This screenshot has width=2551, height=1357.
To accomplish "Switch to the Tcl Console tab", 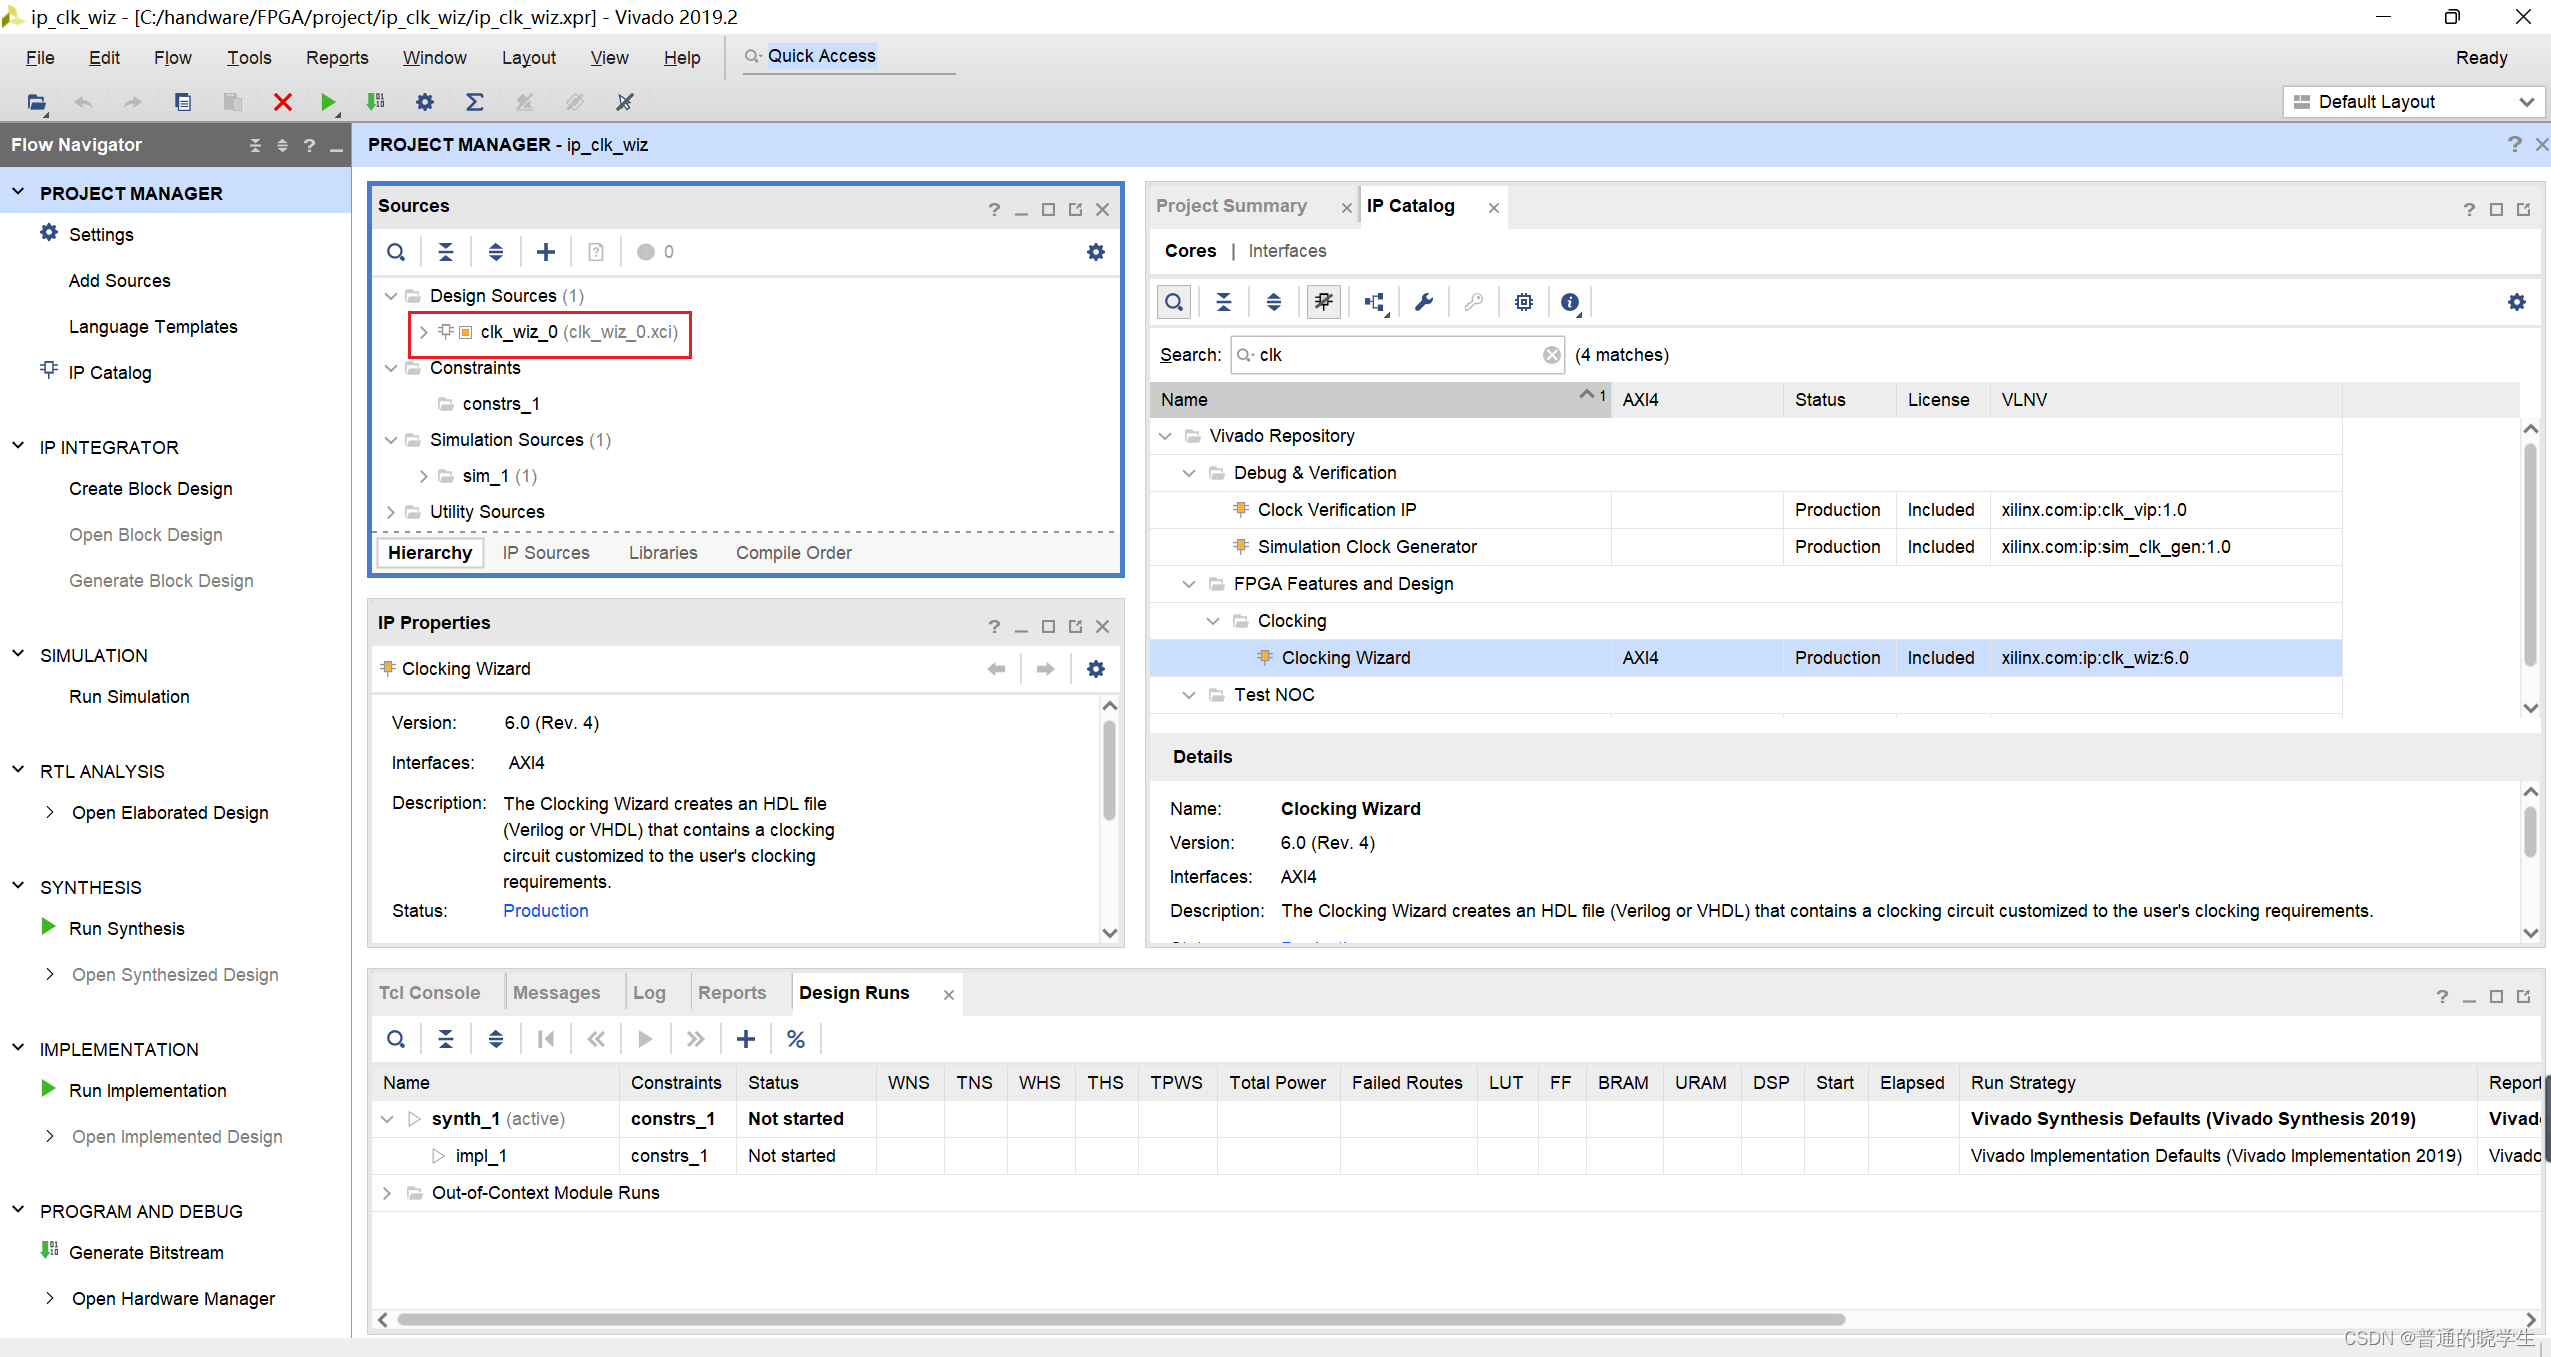I will click(x=429, y=993).
